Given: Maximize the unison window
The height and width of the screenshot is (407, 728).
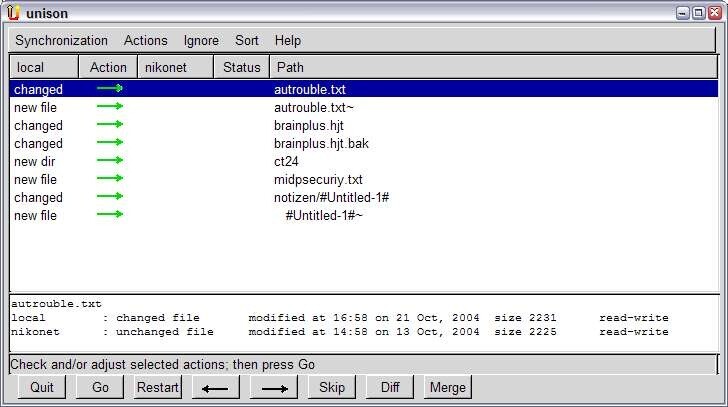Looking at the screenshot, I should pos(698,13).
